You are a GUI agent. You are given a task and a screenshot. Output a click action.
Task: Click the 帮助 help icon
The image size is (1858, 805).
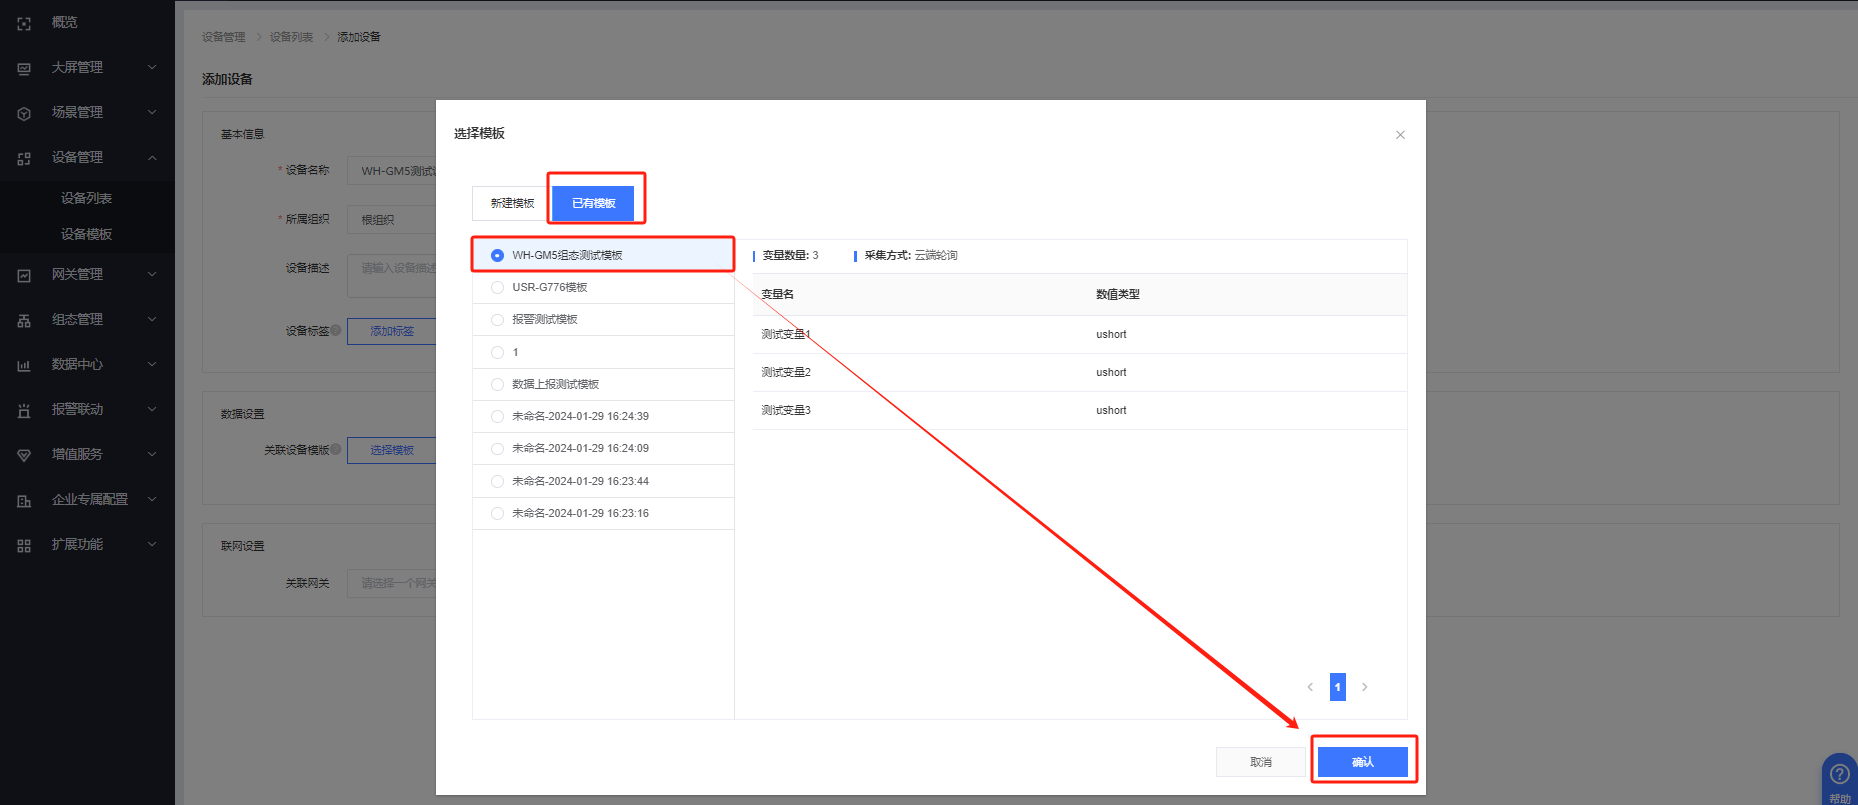(1839, 775)
